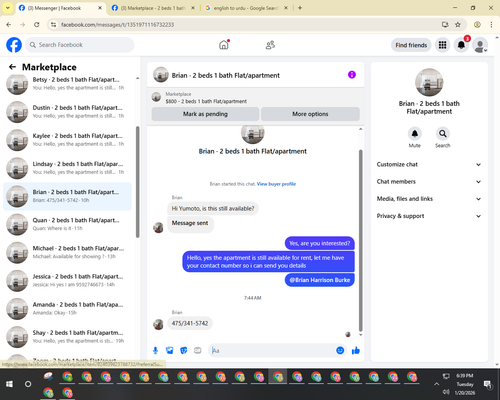This screenshot has width=500, height=400.
Task: Click the listing thumbnail in right panel
Action: click(429, 82)
